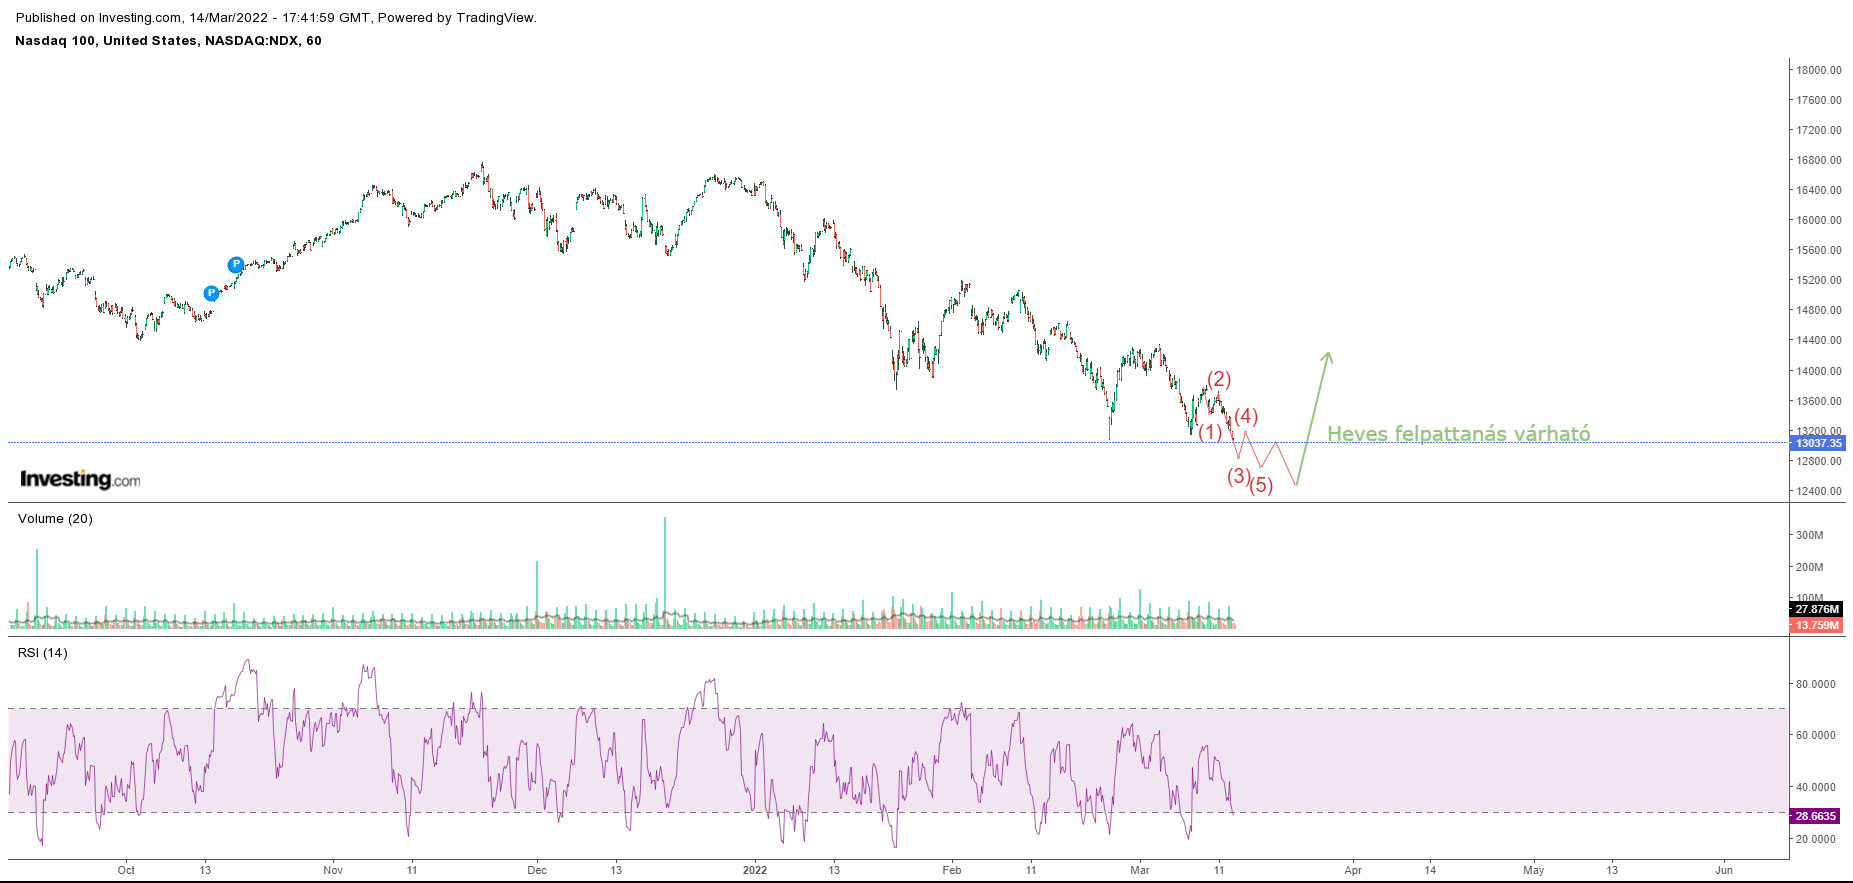1853x883 pixels.
Task: Click the green 'Heves felpattanás várható' text
Action: (1458, 434)
